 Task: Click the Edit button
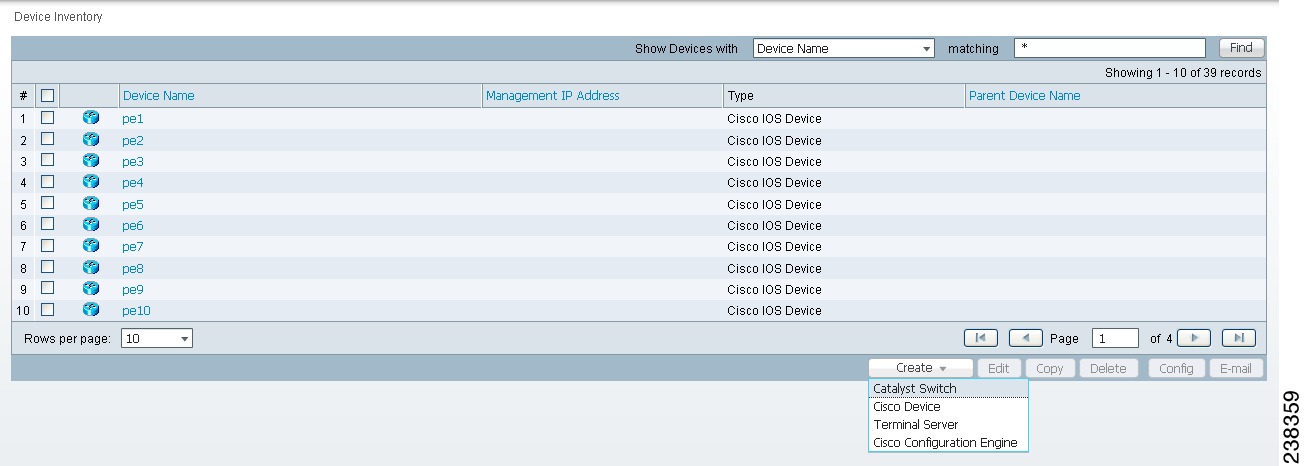click(x=998, y=368)
